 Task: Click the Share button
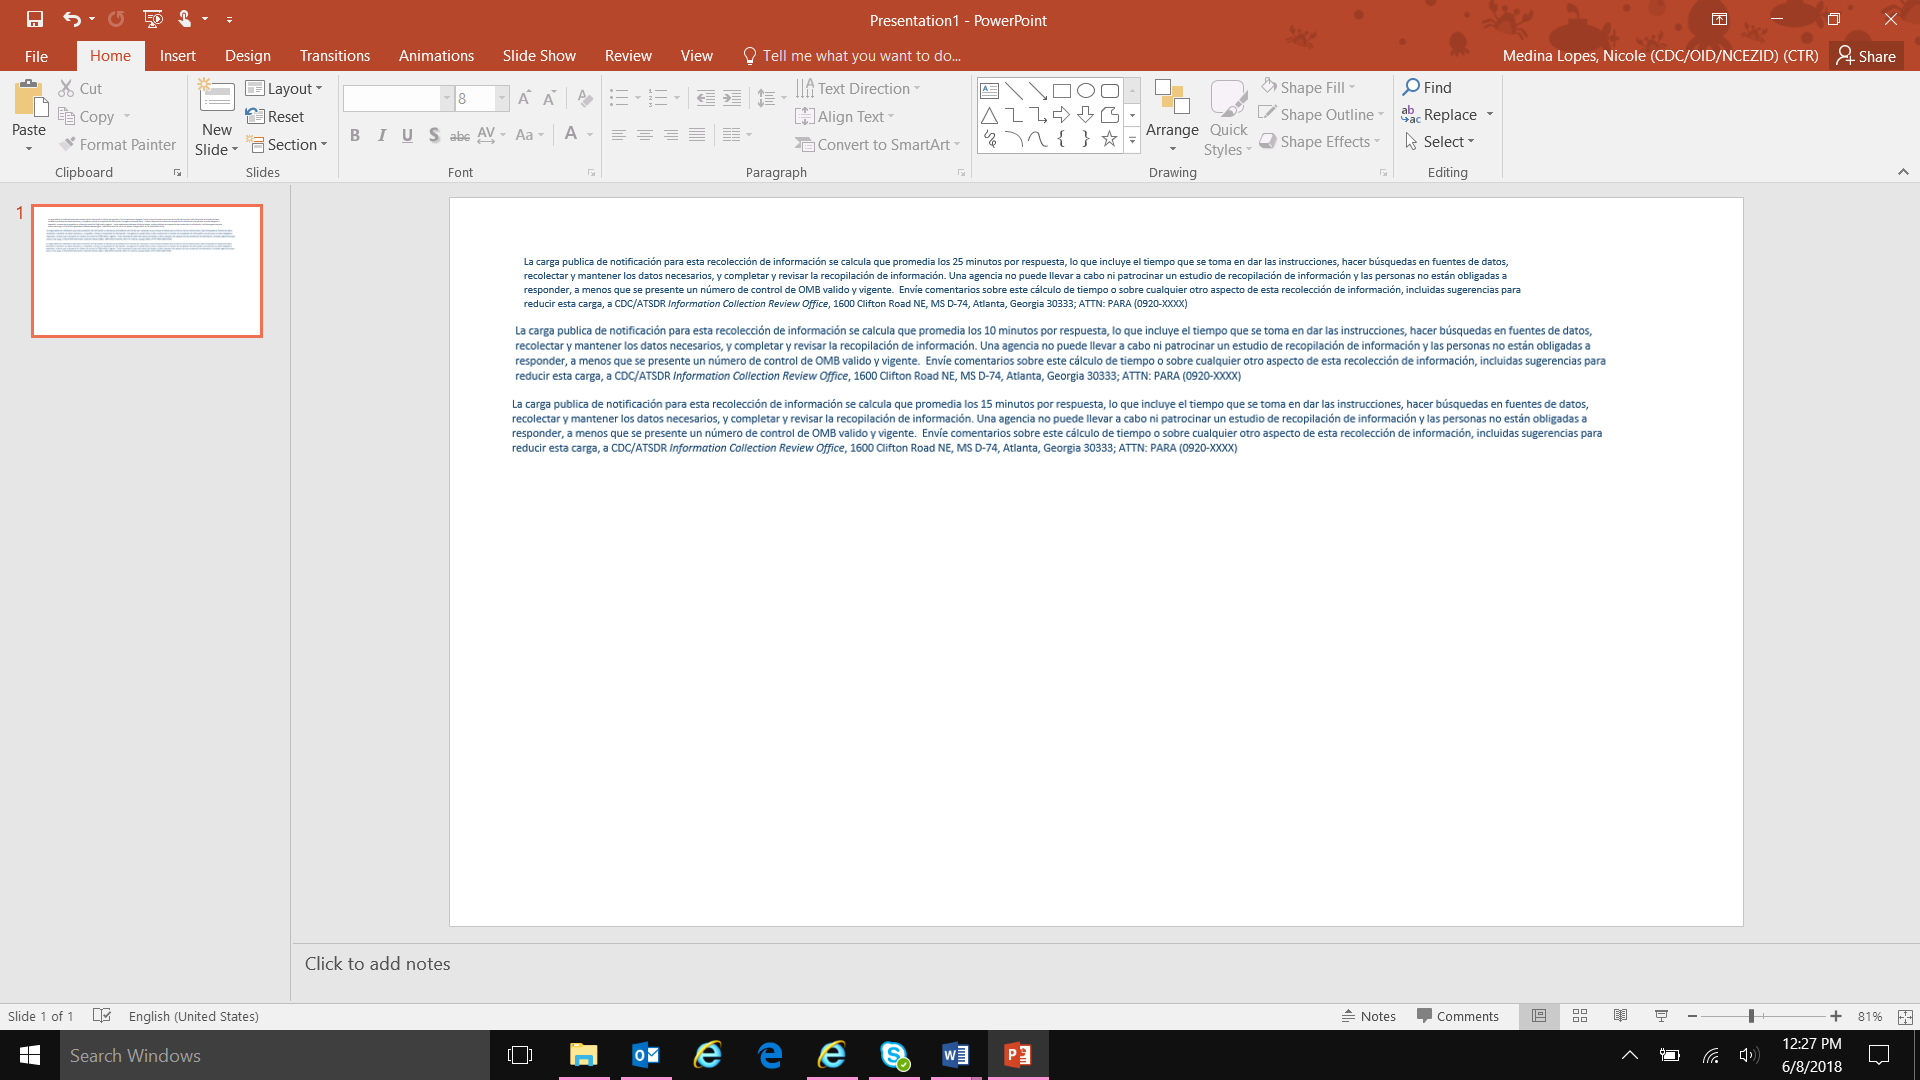pyautogui.click(x=1866, y=56)
